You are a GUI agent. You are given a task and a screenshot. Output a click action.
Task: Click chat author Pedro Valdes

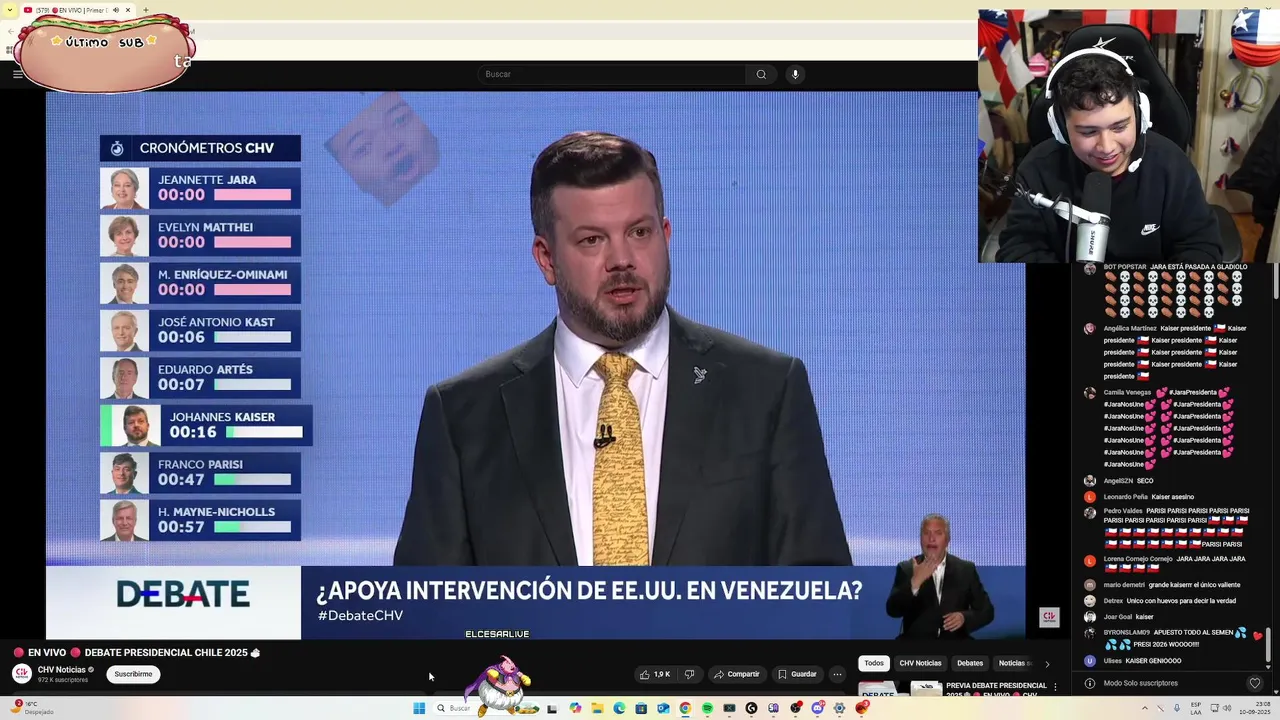(x=1123, y=511)
